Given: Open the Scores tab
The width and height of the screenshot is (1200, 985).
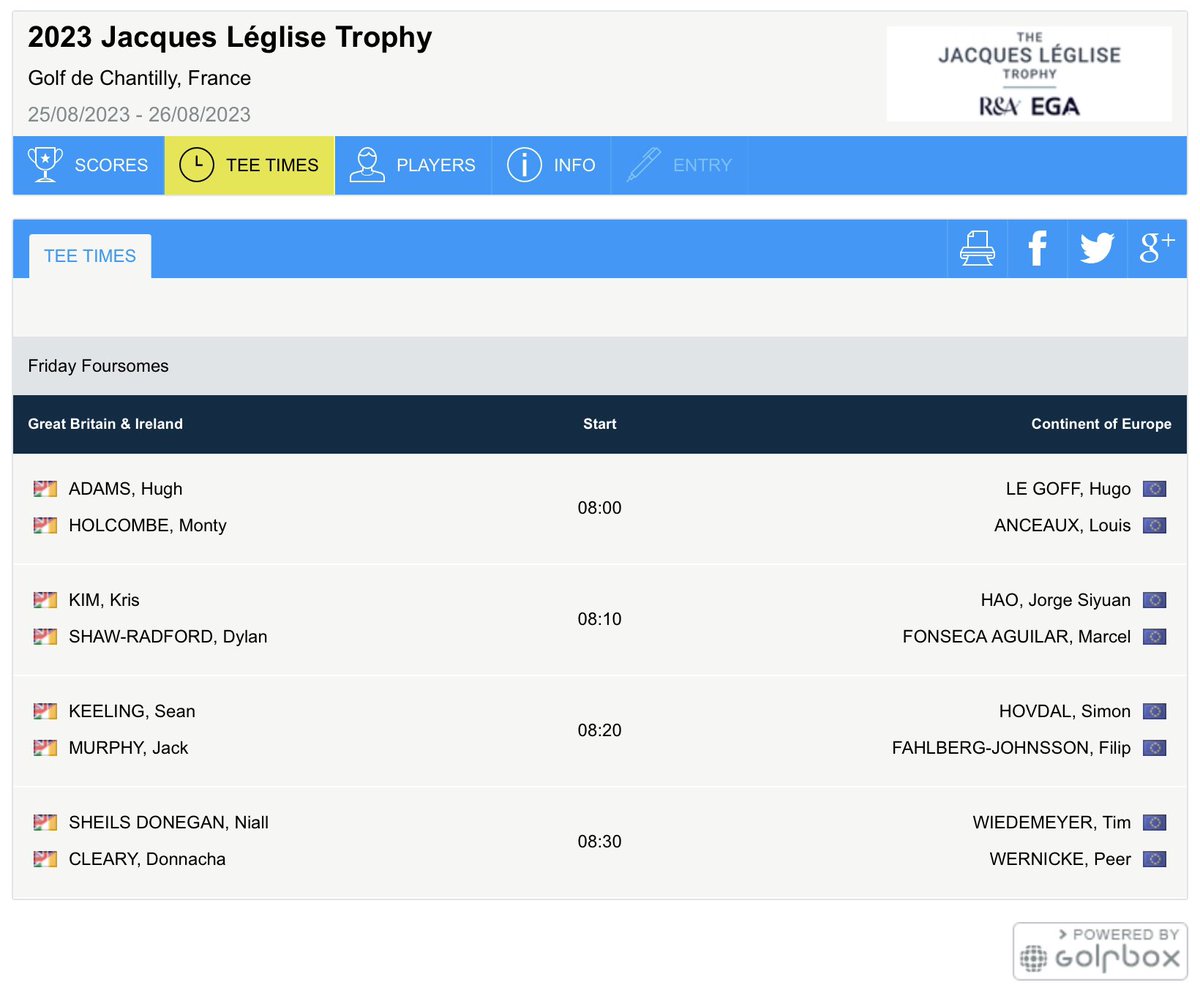Looking at the screenshot, I should [88, 165].
